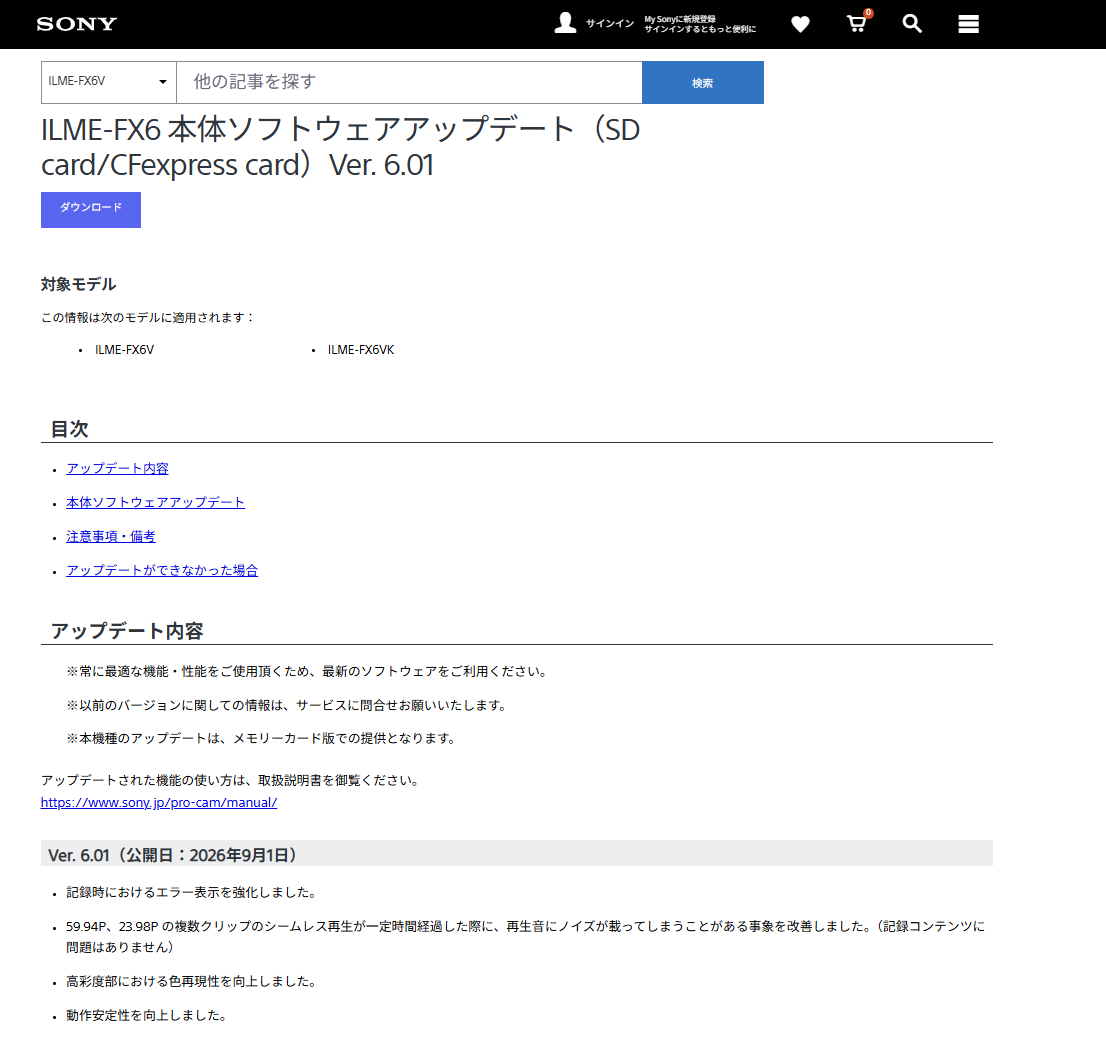
Task: Open the アップデート内容 contents link
Action: coord(117,468)
